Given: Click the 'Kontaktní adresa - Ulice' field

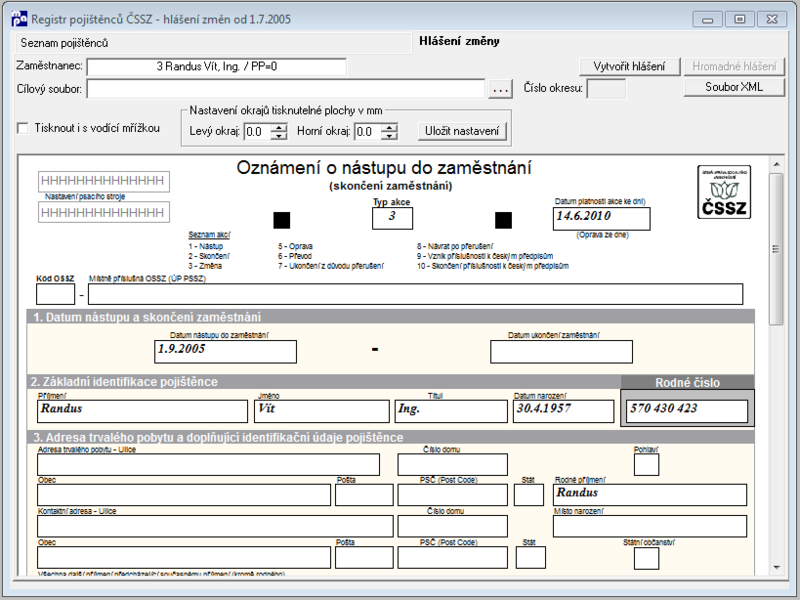Looking at the screenshot, I should coord(215,526).
